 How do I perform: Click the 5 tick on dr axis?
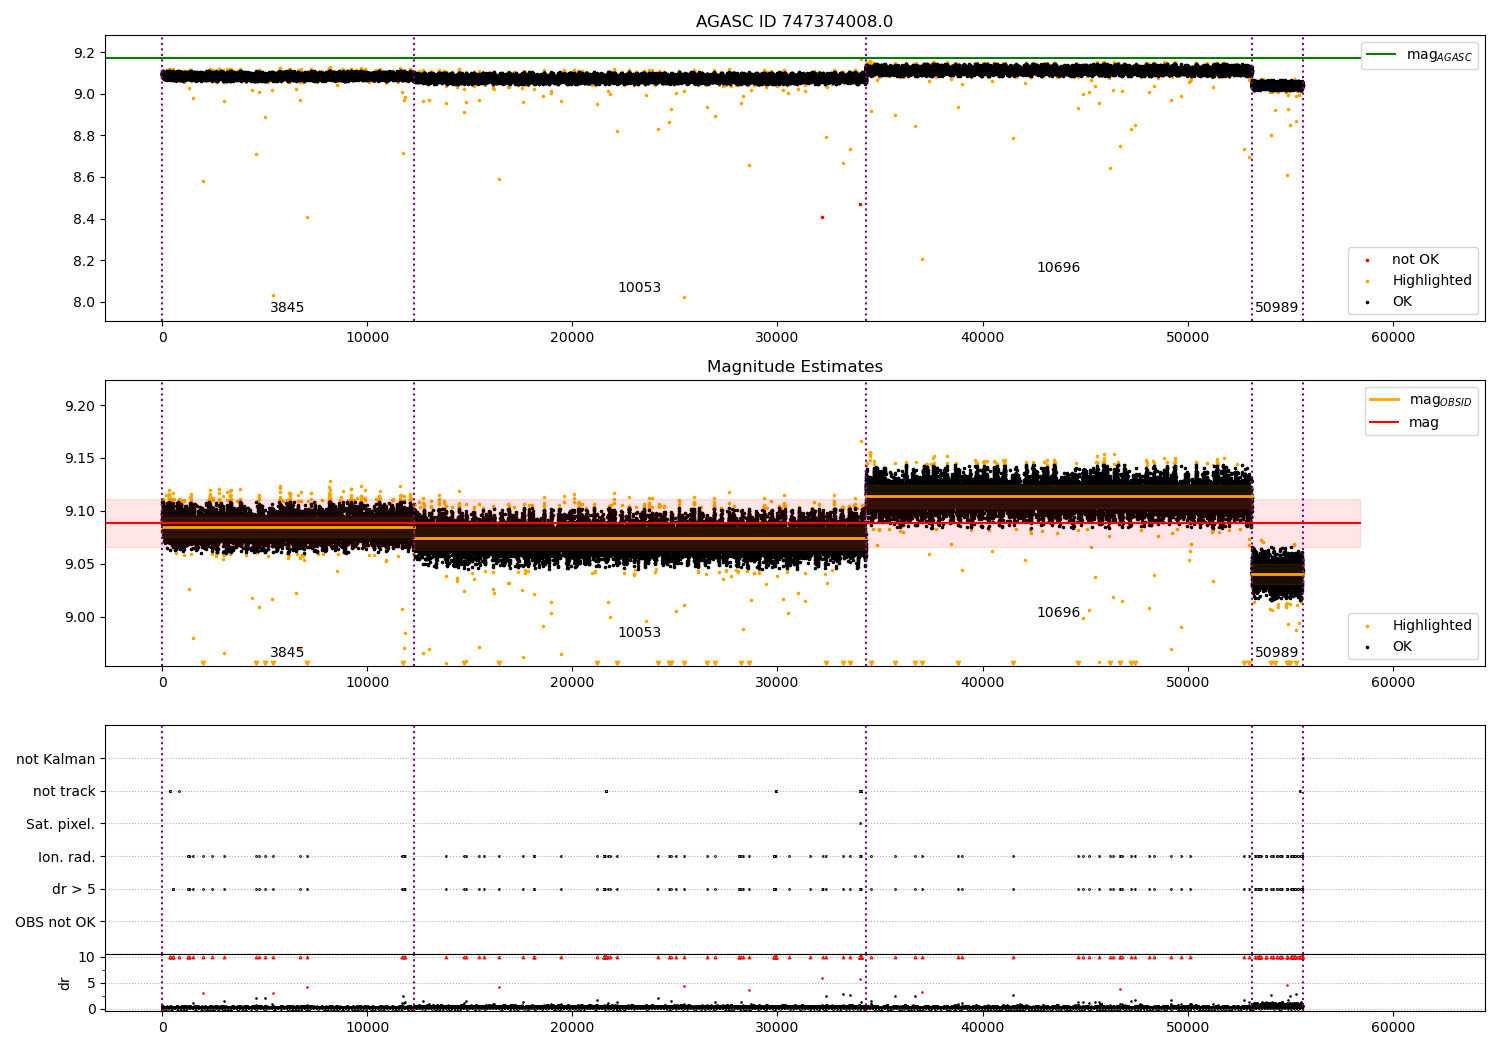click(92, 984)
